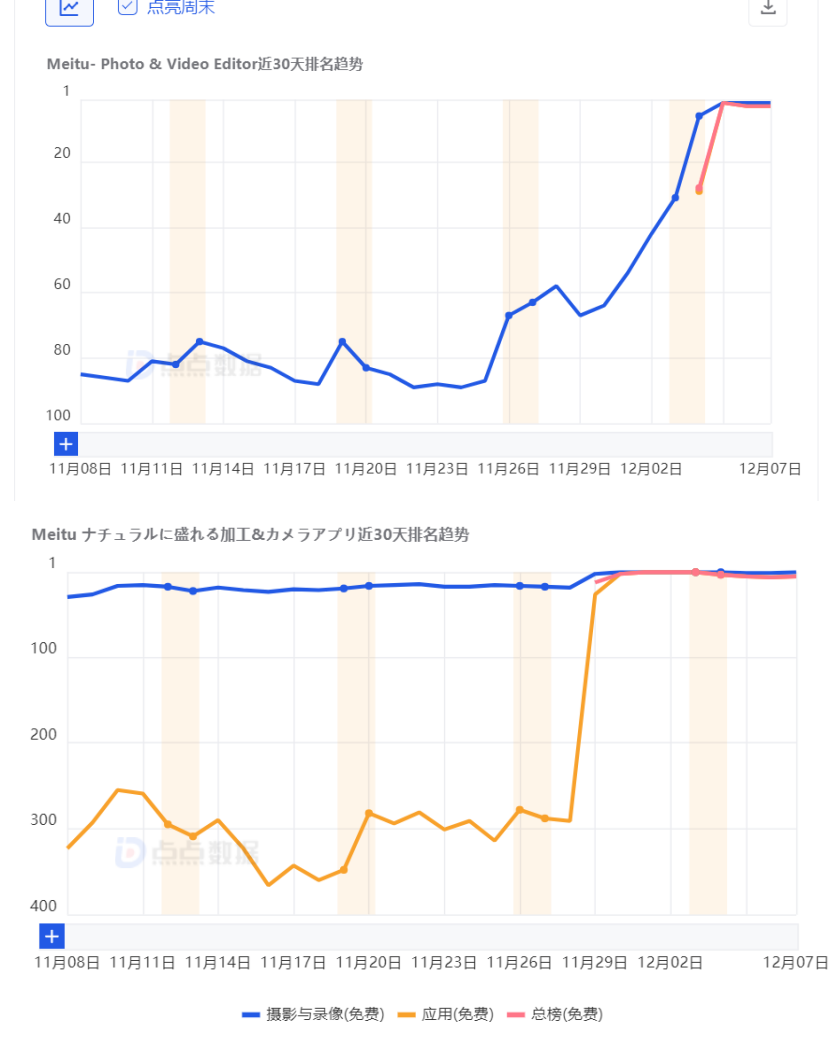Click the pink 总榜(免费) legend marker
The width and height of the screenshot is (831, 1050).
pos(516,1014)
